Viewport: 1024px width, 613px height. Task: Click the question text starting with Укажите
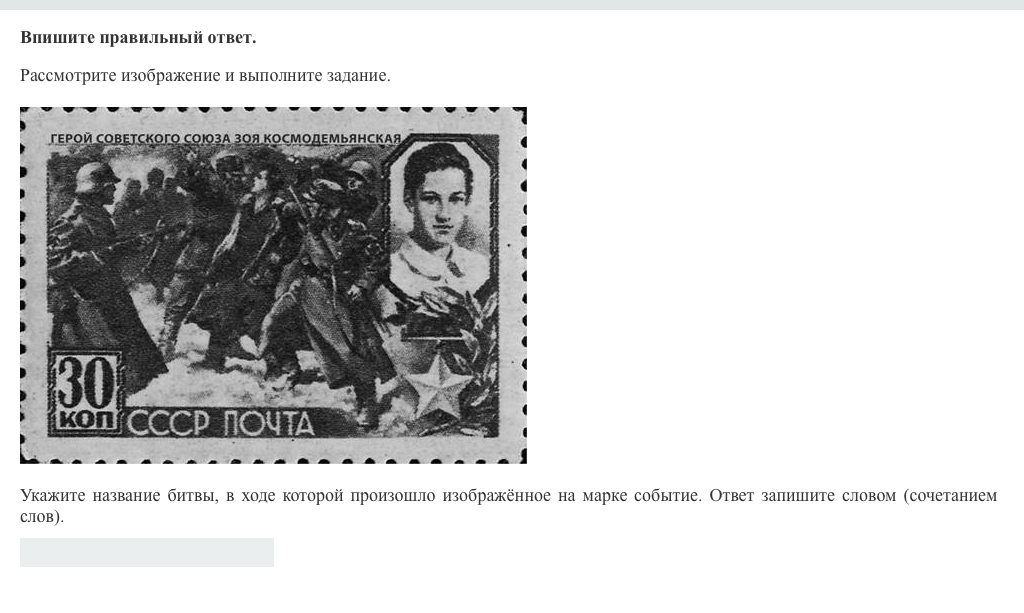coord(508,506)
